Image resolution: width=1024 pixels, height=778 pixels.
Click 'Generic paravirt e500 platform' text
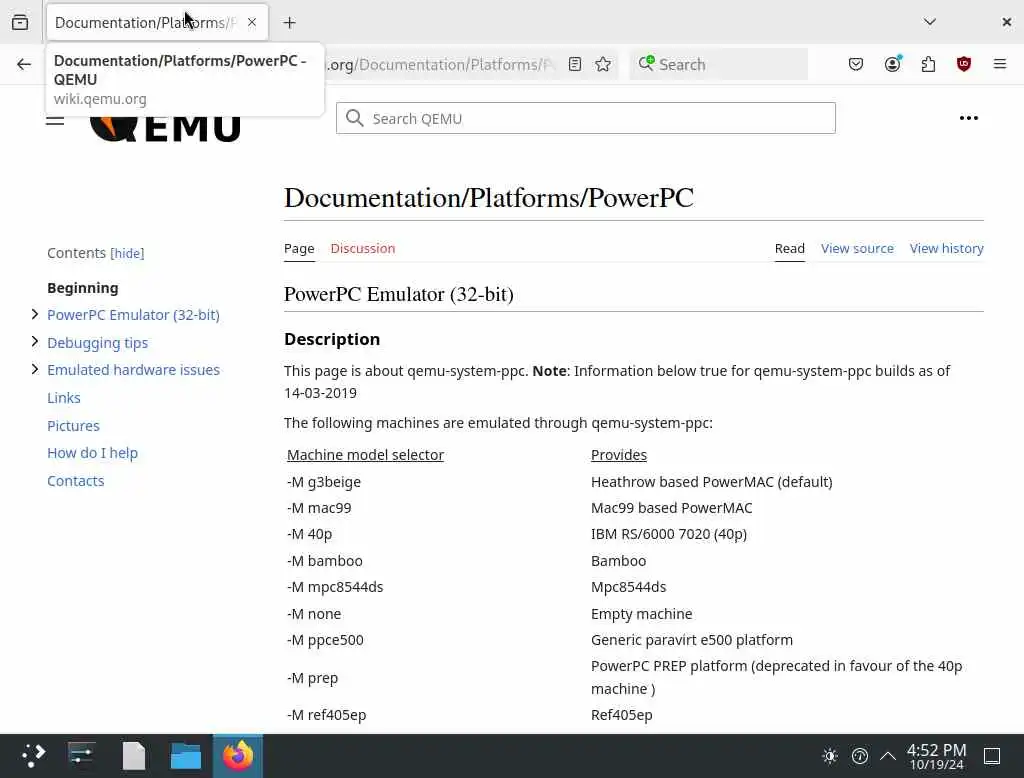point(692,640)
